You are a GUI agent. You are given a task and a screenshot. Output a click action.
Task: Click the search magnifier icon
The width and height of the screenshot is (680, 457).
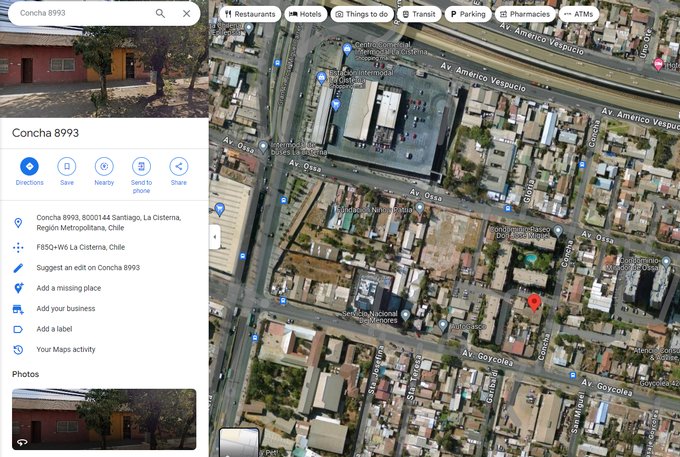tap(160, 14)
